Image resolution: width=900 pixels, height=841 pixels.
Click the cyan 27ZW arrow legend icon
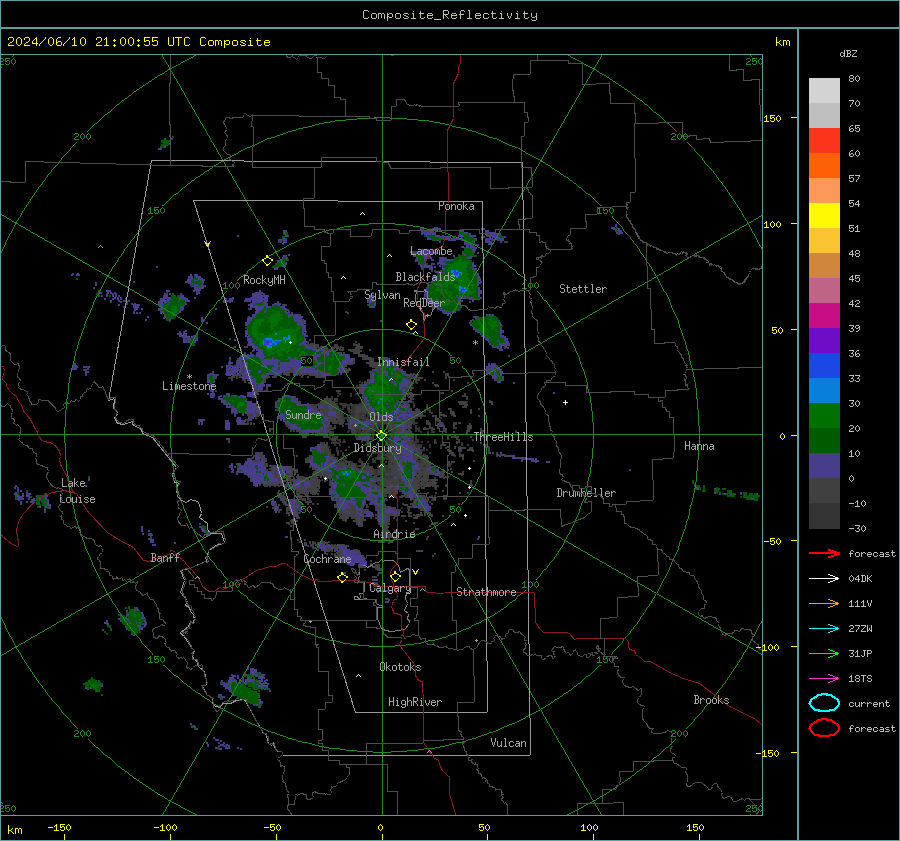point(824,629)
